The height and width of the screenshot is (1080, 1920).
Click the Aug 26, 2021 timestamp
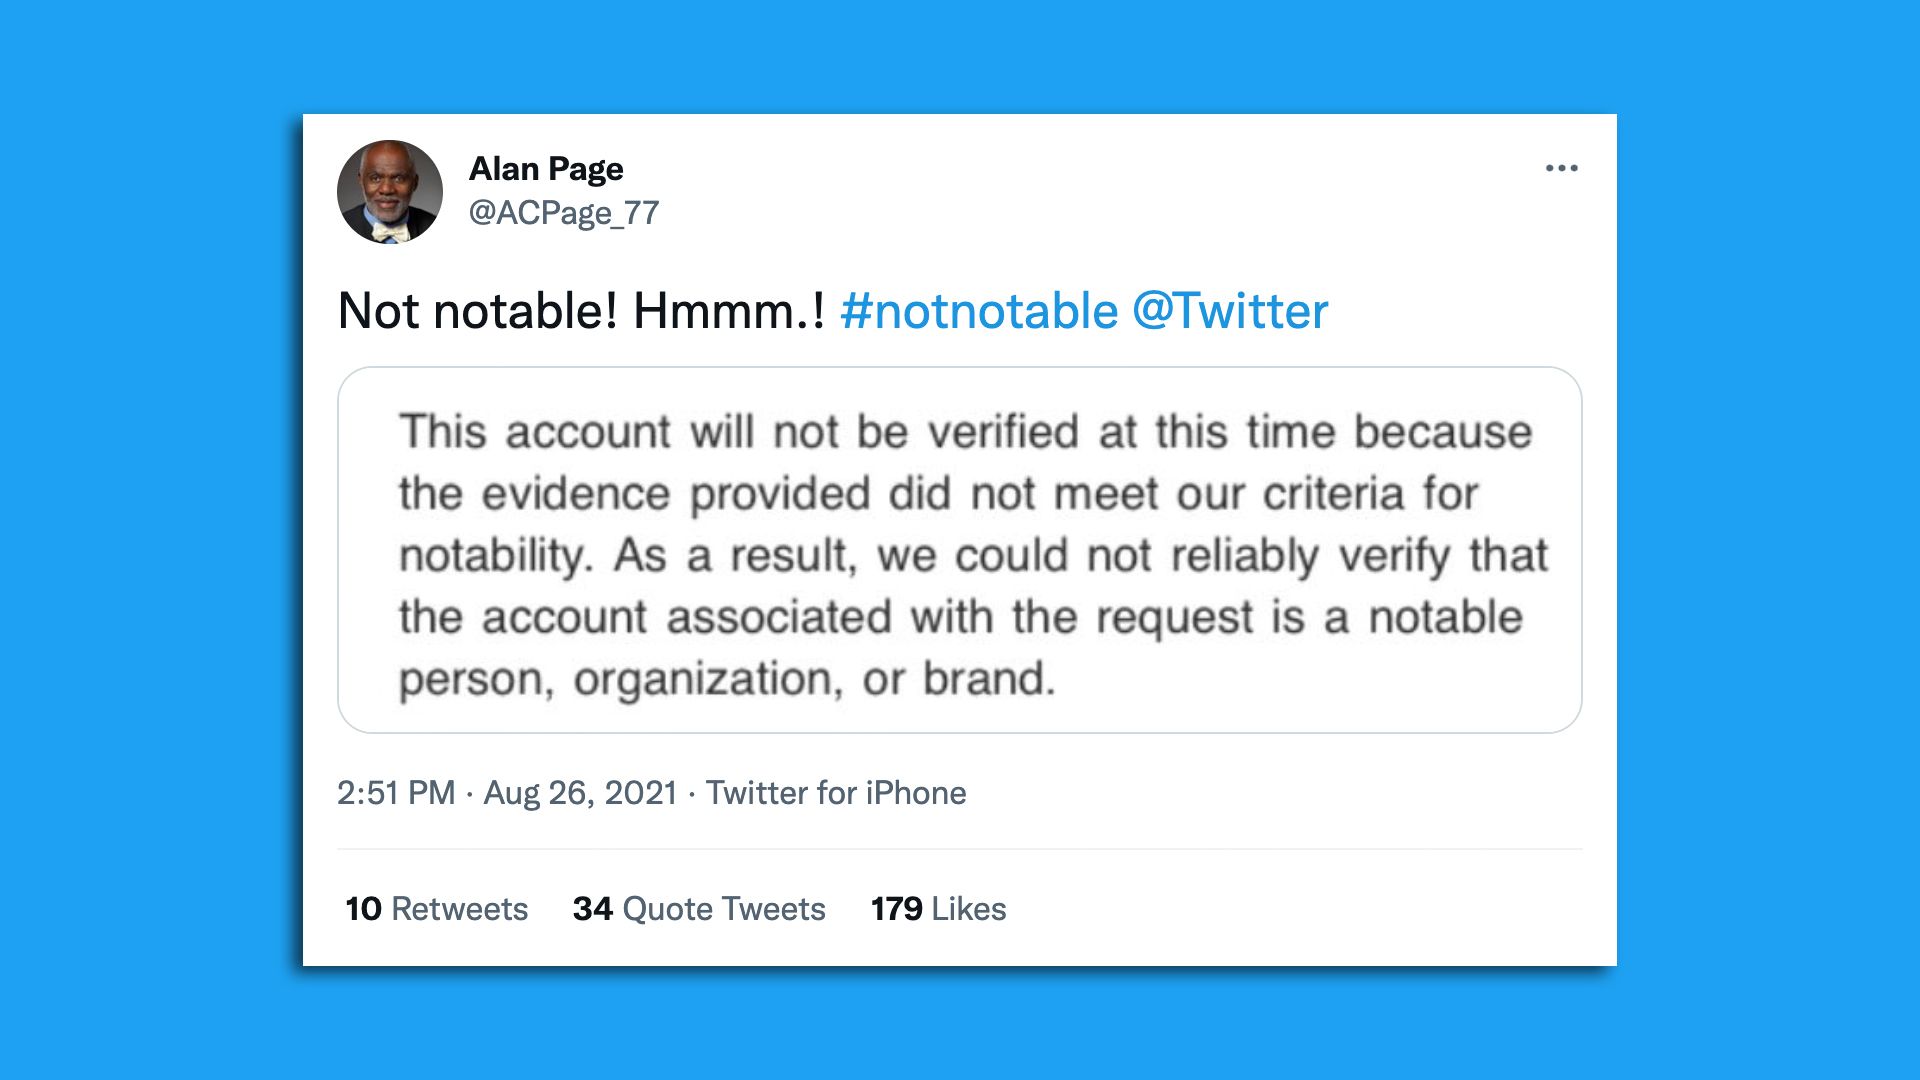coord(580,792)
